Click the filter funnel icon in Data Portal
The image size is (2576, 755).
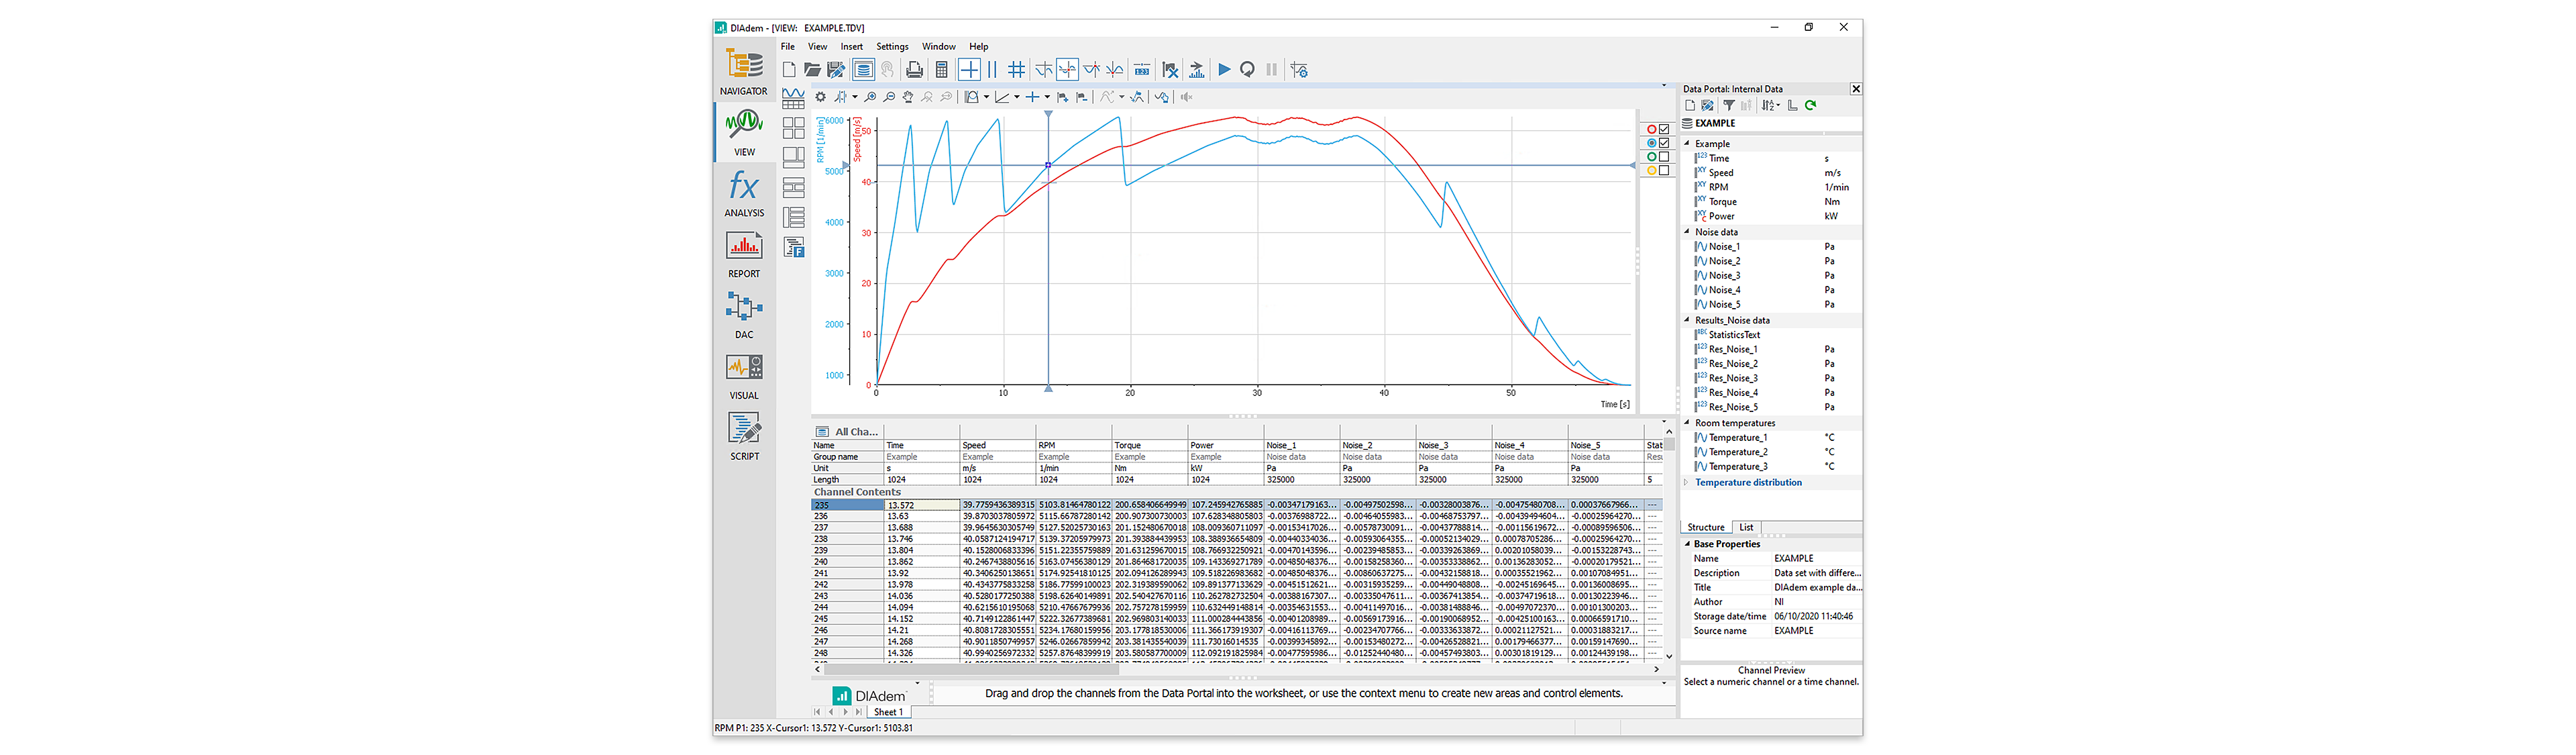pos(1728,105)
